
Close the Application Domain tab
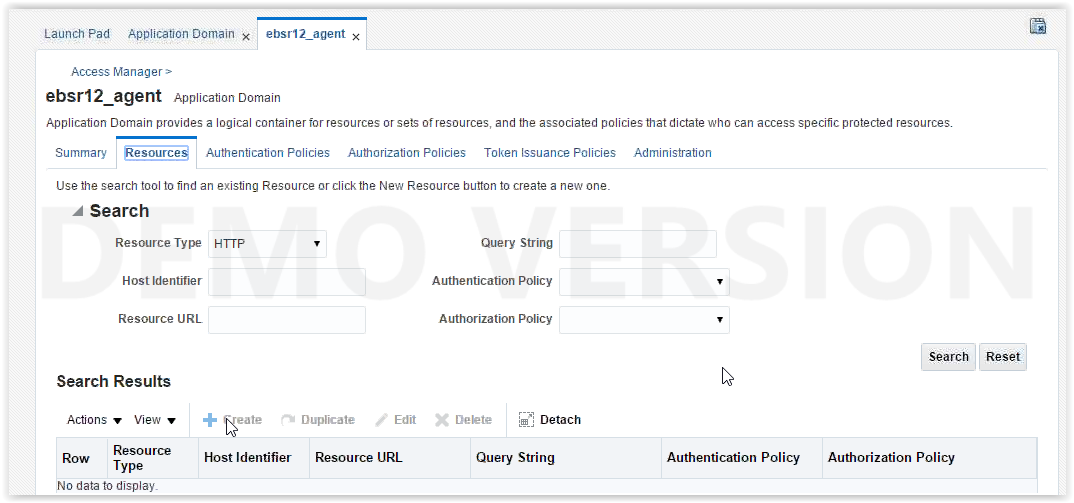pyautogui.click(x=246, y=37)
